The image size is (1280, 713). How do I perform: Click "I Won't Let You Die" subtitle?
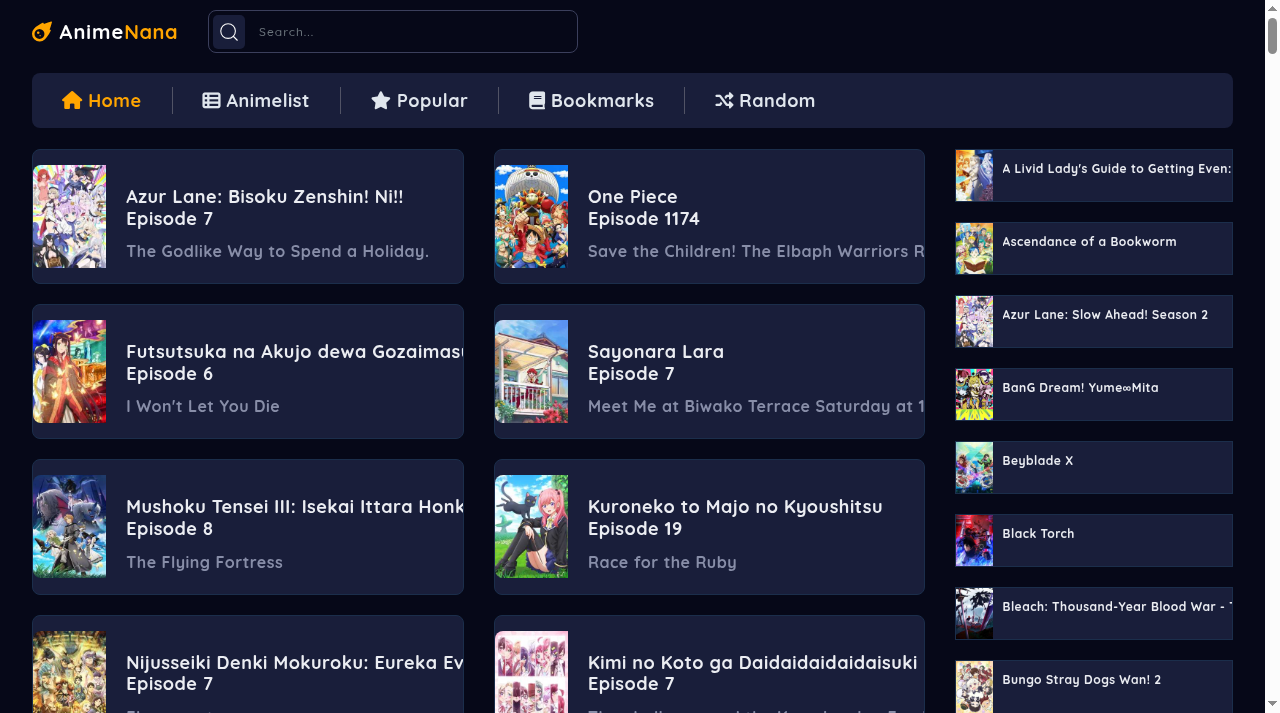tap(203, 406)
